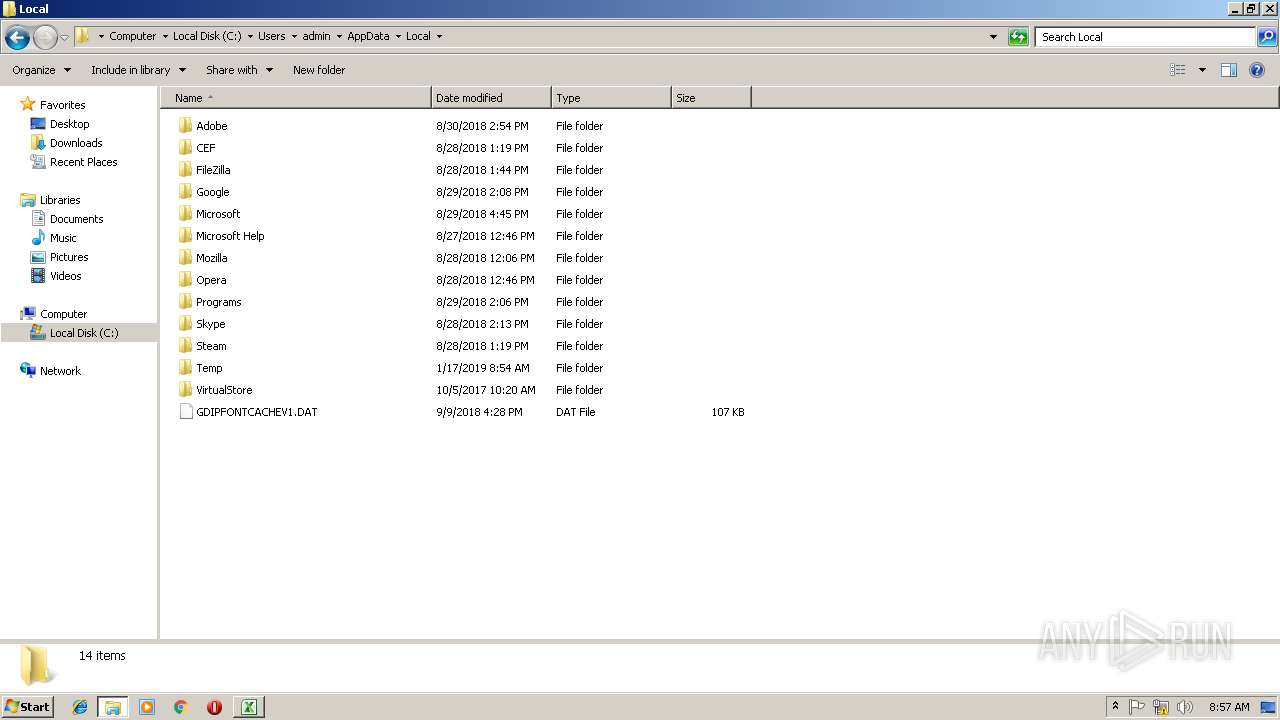Open Downloads in Favorites

pos(76,143)
